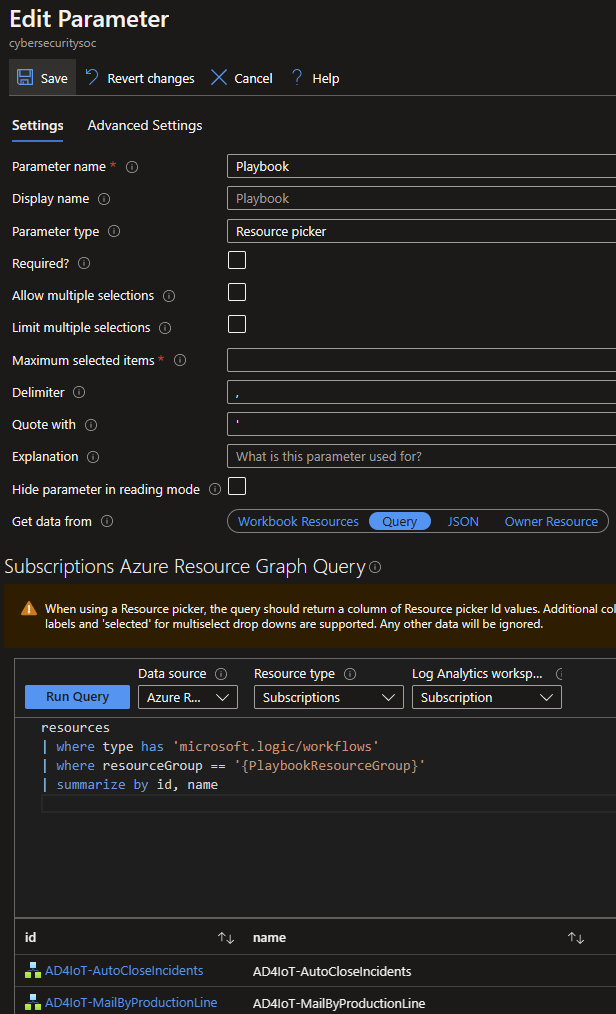Click logic app icon beside AD4IoT-AutoCloseIncidents
Image resolution: width=616 pixels, height=1014 pixels.
pos(32,970)
